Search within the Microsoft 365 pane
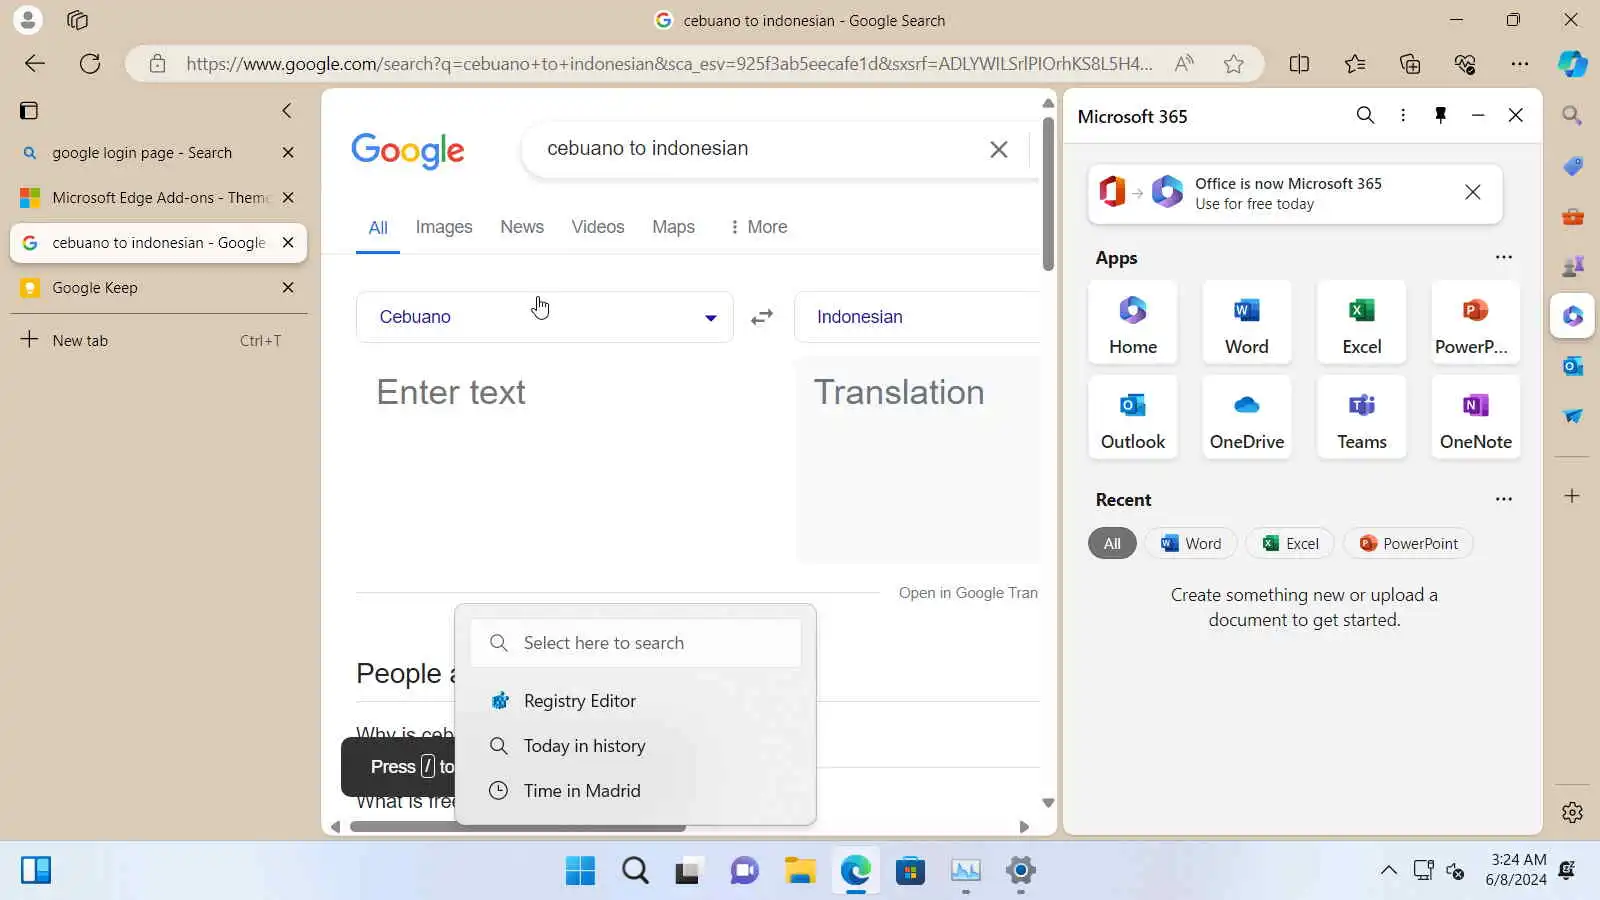1600x900 pixels. tap(1365, 115)
